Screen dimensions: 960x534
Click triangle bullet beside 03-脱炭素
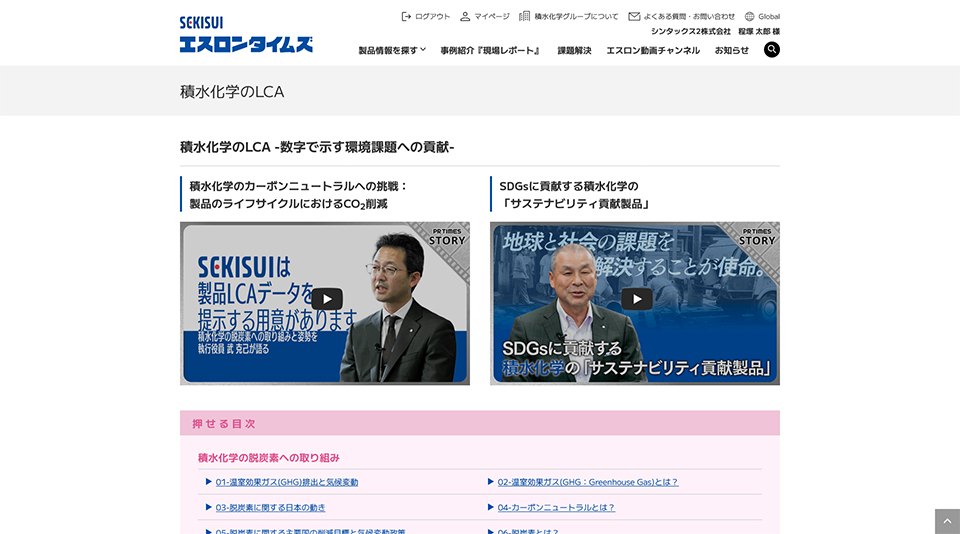[x=209, y=507]
